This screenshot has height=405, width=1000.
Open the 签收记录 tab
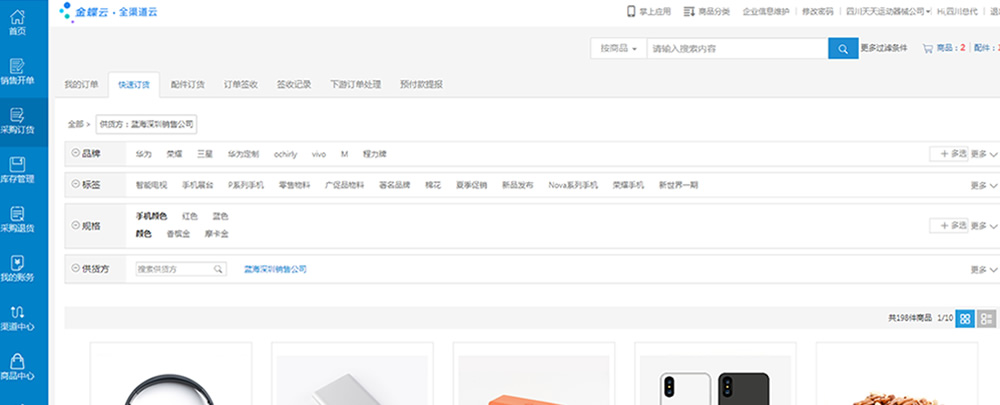[294, 85]
